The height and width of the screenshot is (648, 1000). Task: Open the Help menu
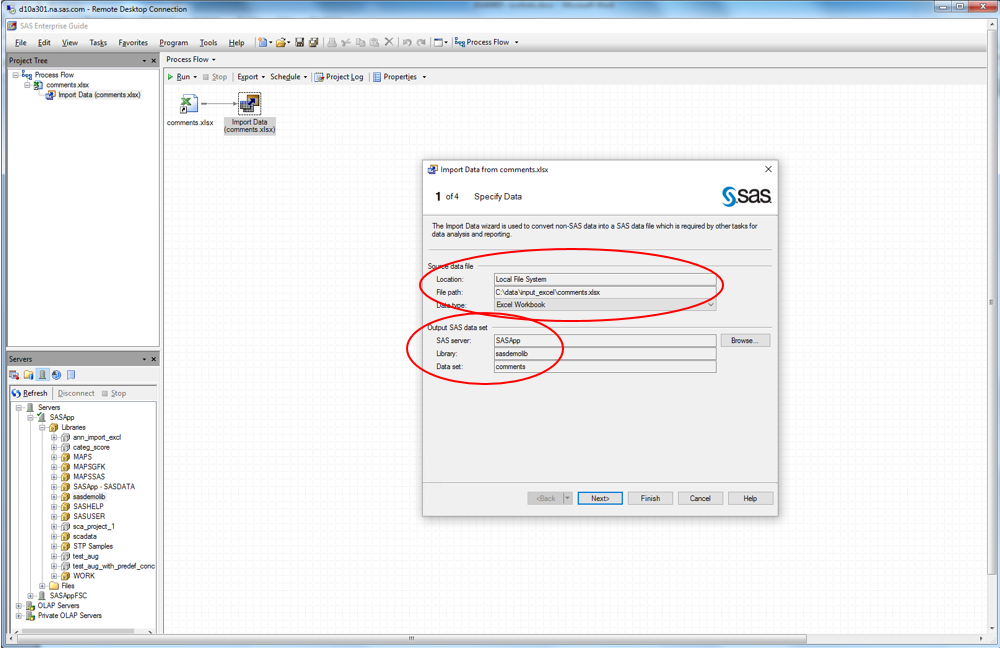pos(237,43)
